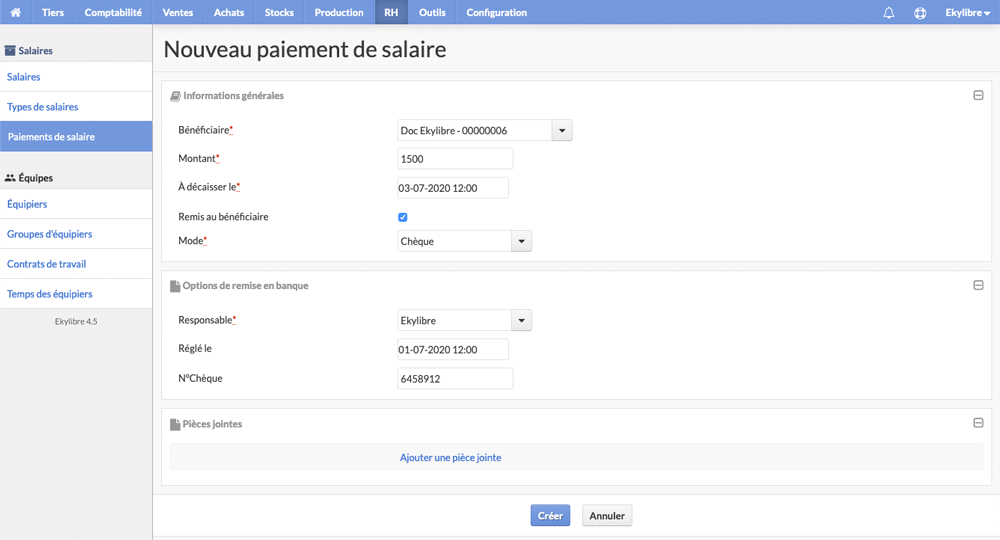Open the Ekylibre user menu

[967, 12]
